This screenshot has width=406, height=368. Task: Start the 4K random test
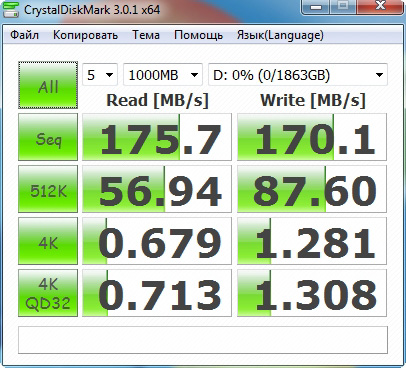(x=48, y=241)
